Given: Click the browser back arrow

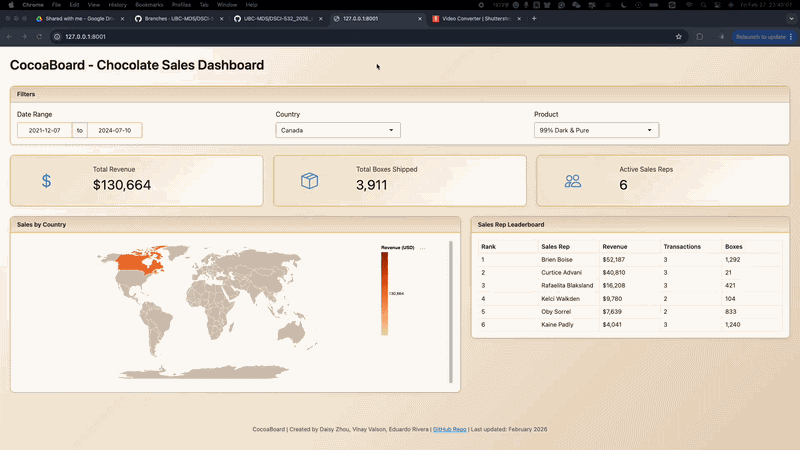Looking at the screenshot, I should coord(10,37).
